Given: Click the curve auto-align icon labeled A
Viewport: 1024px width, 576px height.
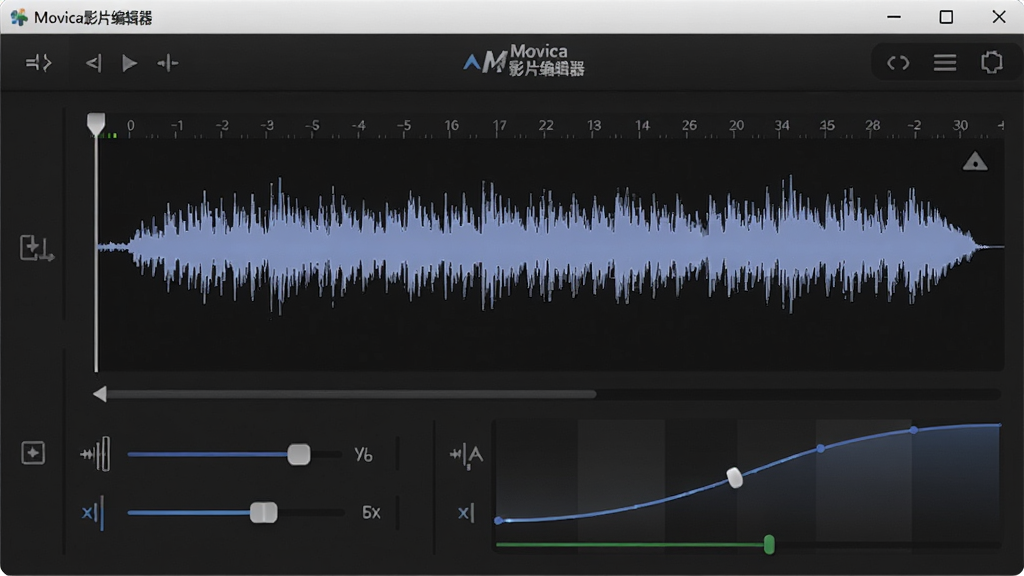Looking at the screenshot, I should [x=466, y=455].
